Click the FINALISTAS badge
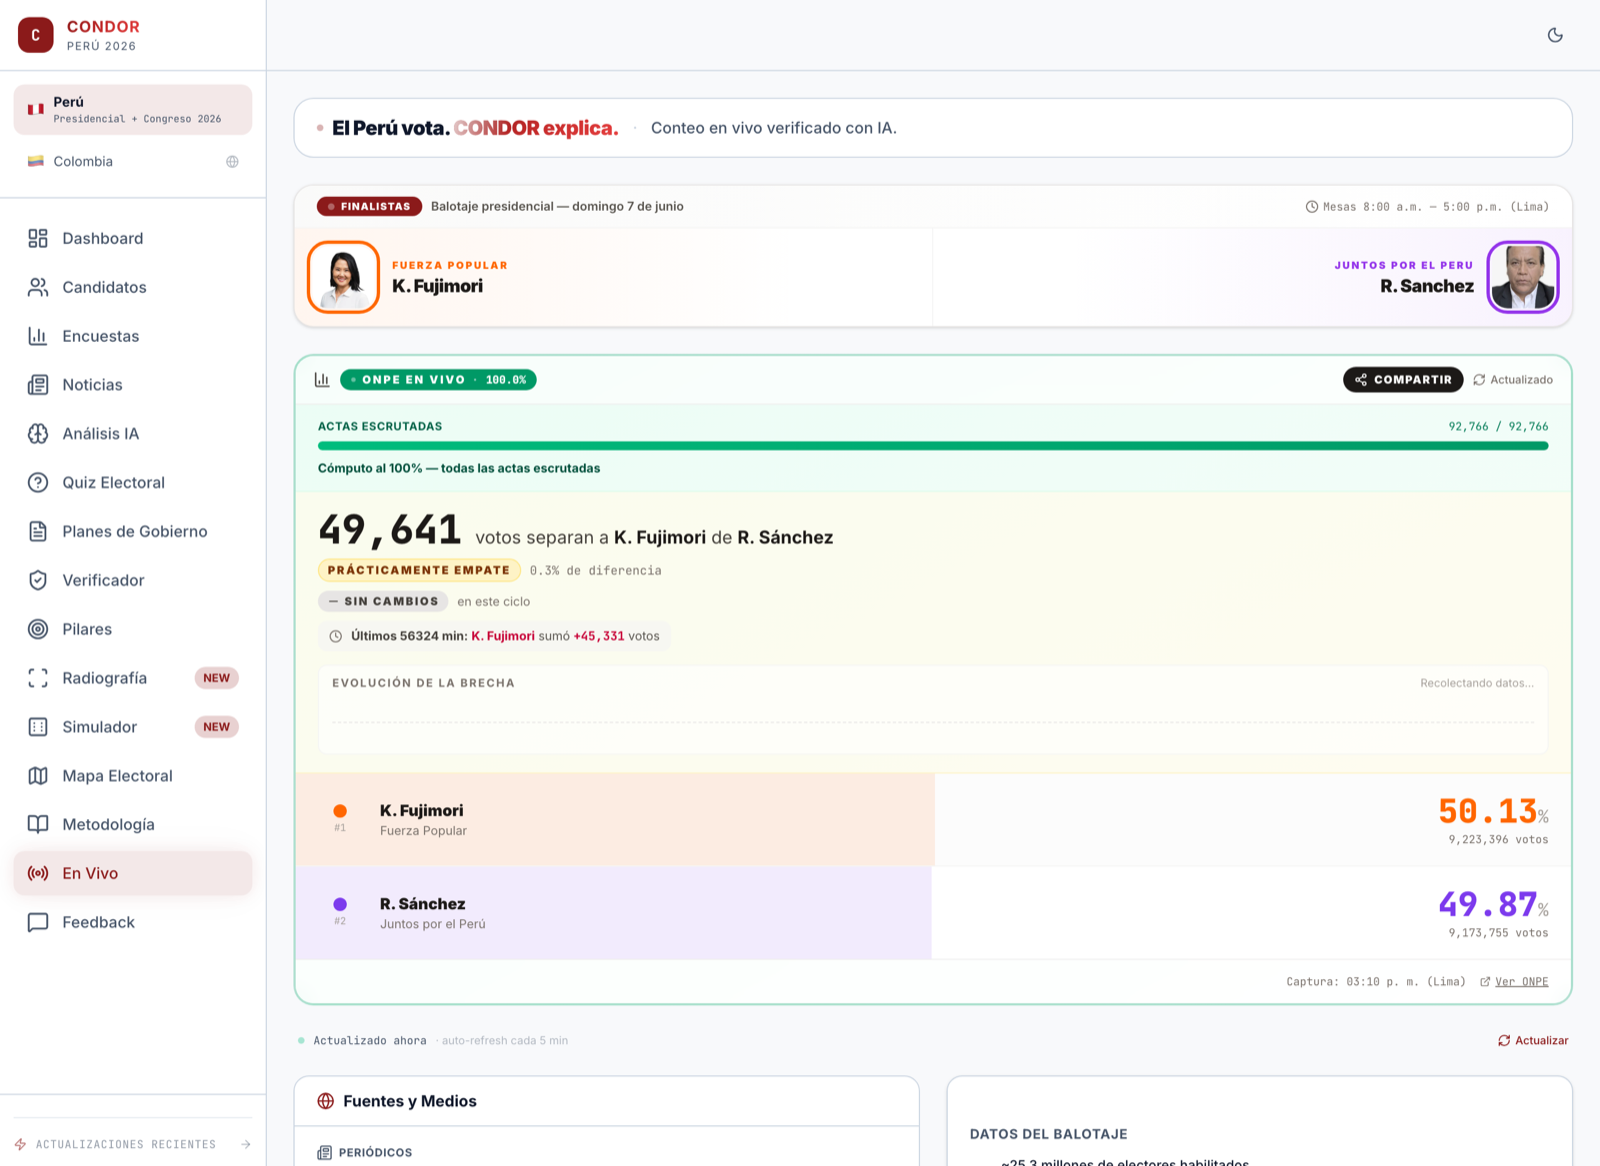This screenshot has width=1600, height=1166. (x=369, y=207)
